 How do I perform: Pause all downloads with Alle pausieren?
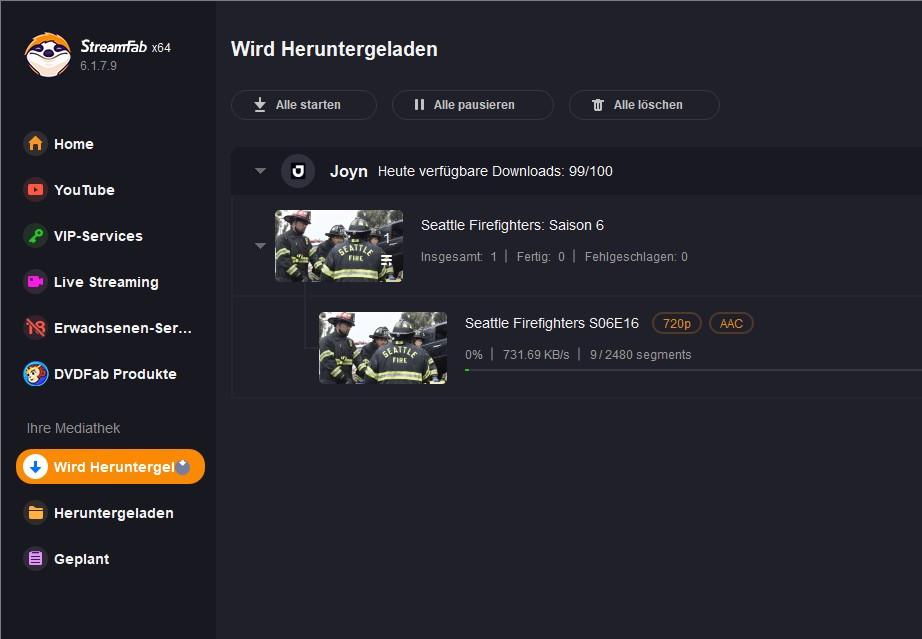point(473,105)
